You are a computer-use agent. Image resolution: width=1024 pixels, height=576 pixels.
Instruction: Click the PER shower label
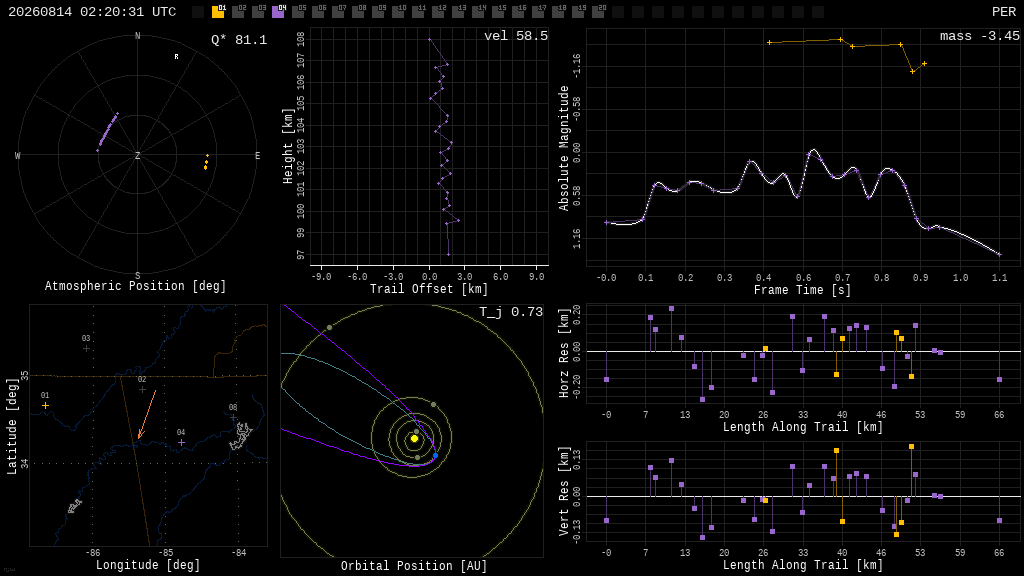click(x=1004, y=12)
